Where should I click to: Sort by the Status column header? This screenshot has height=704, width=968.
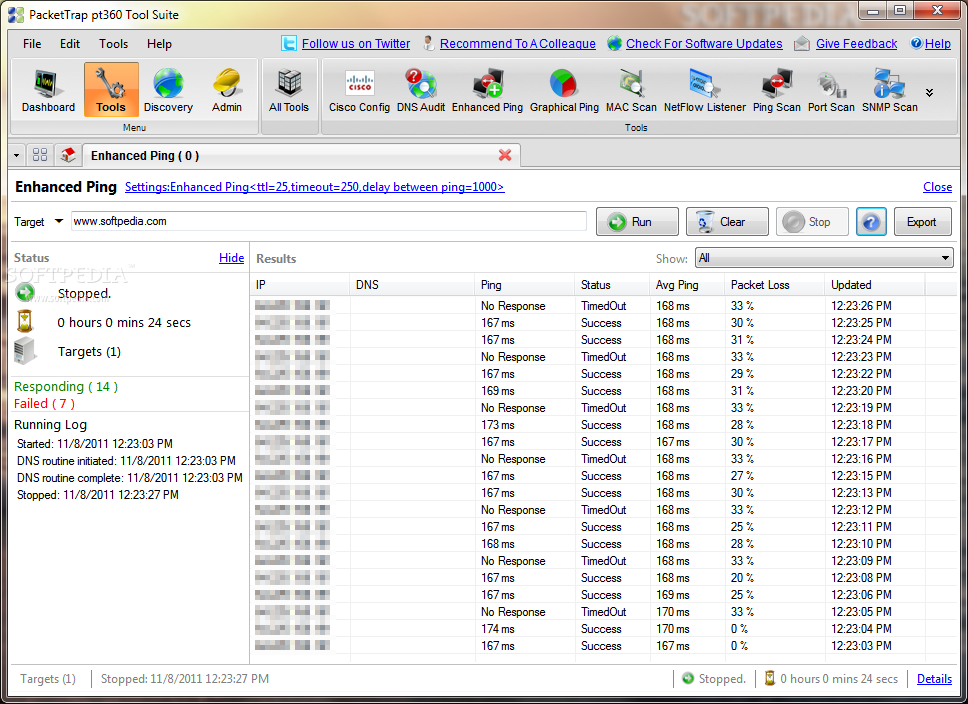[x=612, y=285]
